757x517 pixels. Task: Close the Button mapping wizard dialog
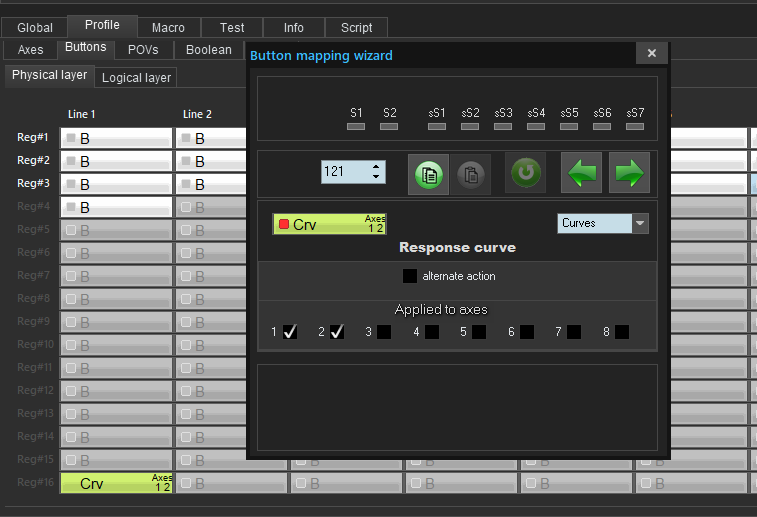click(x=651, y=54)
